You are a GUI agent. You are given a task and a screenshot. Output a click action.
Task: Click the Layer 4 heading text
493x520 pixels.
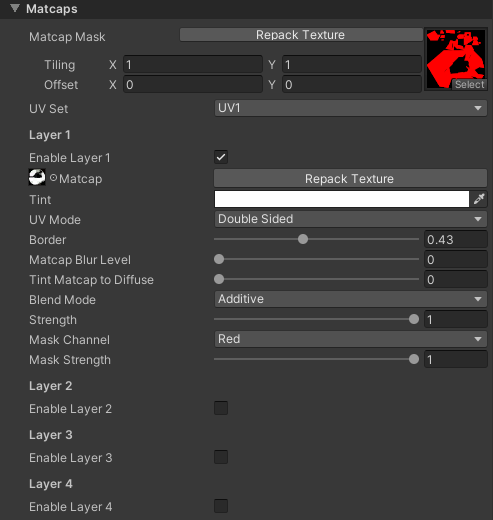point(51,484)
